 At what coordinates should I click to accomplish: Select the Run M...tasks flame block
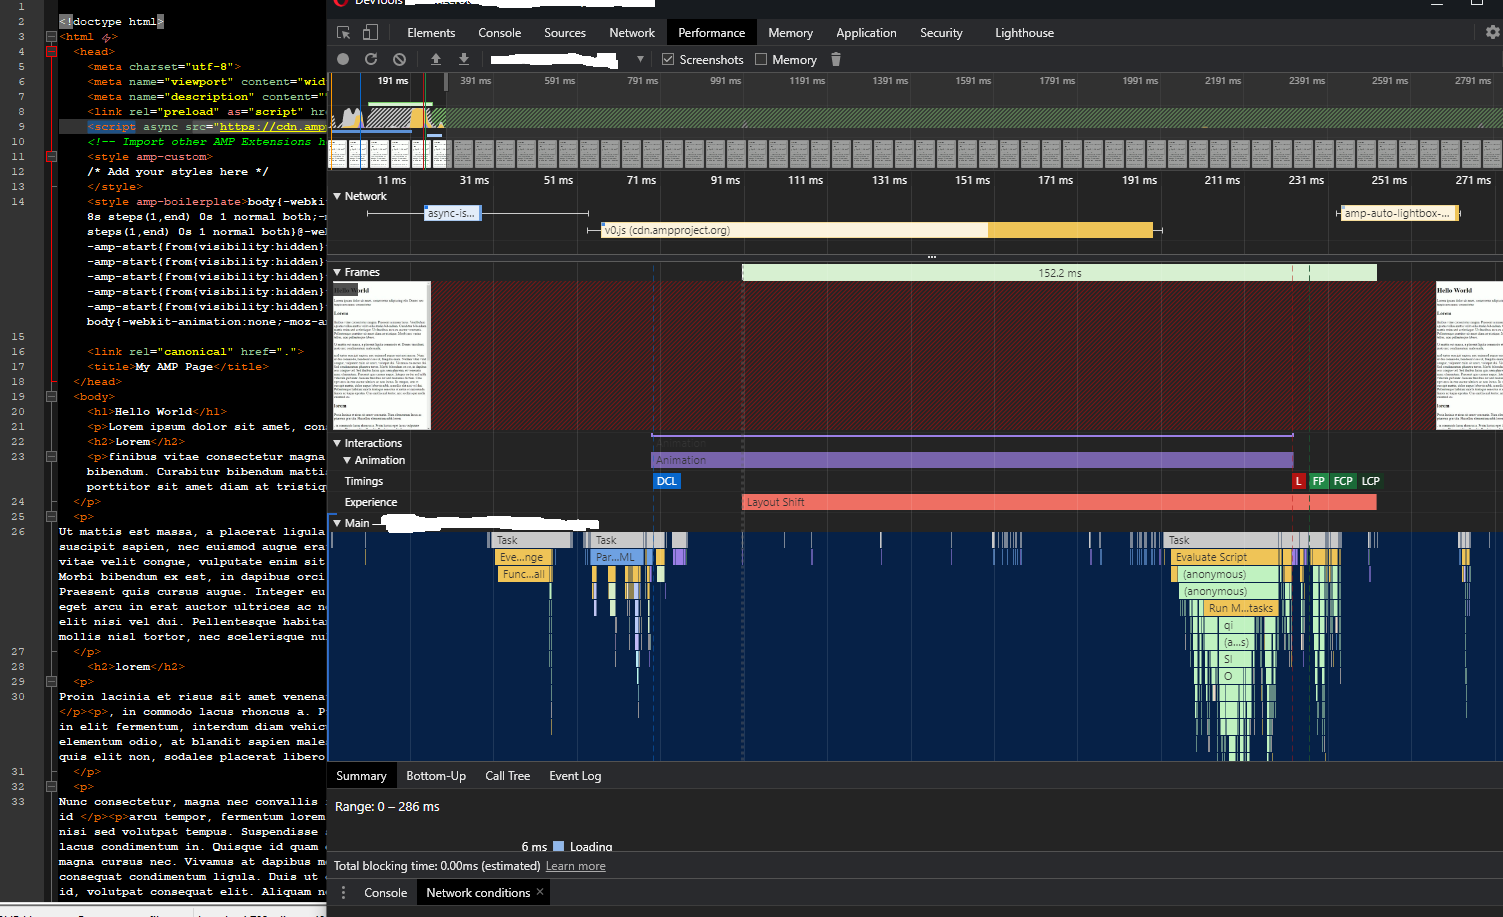[x=1240, y=608]
